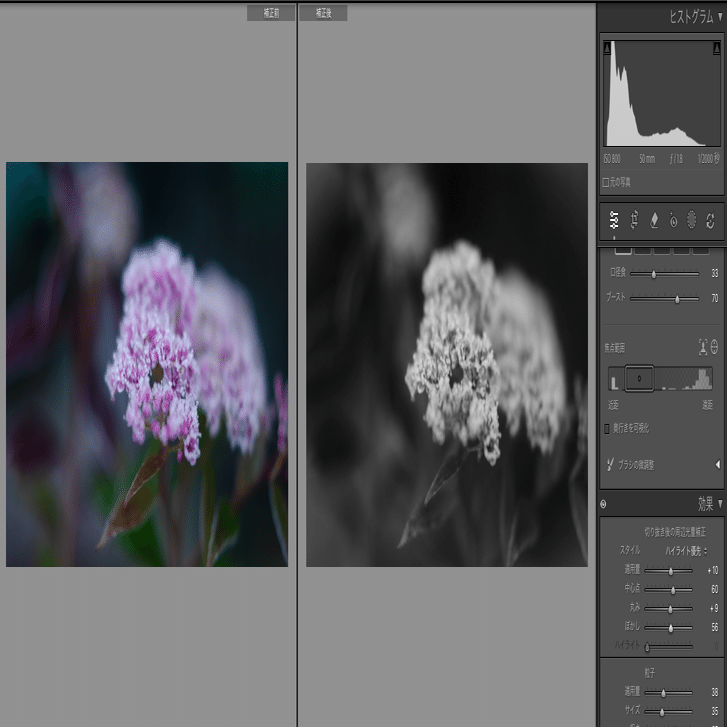Select the Edit sliders tool icon
727x727 pixels.
tap(614, 220)
